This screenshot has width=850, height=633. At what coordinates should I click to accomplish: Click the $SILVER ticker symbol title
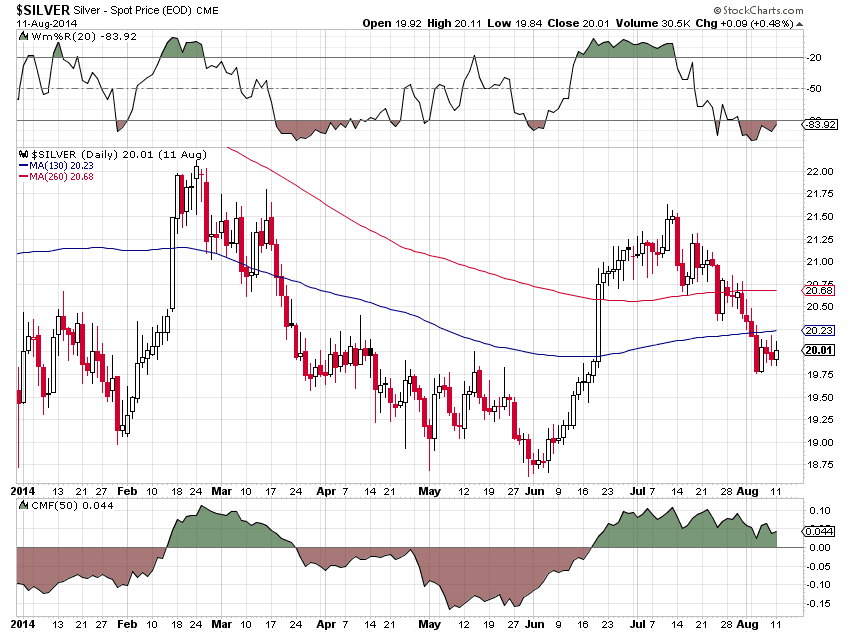(43, 10)
